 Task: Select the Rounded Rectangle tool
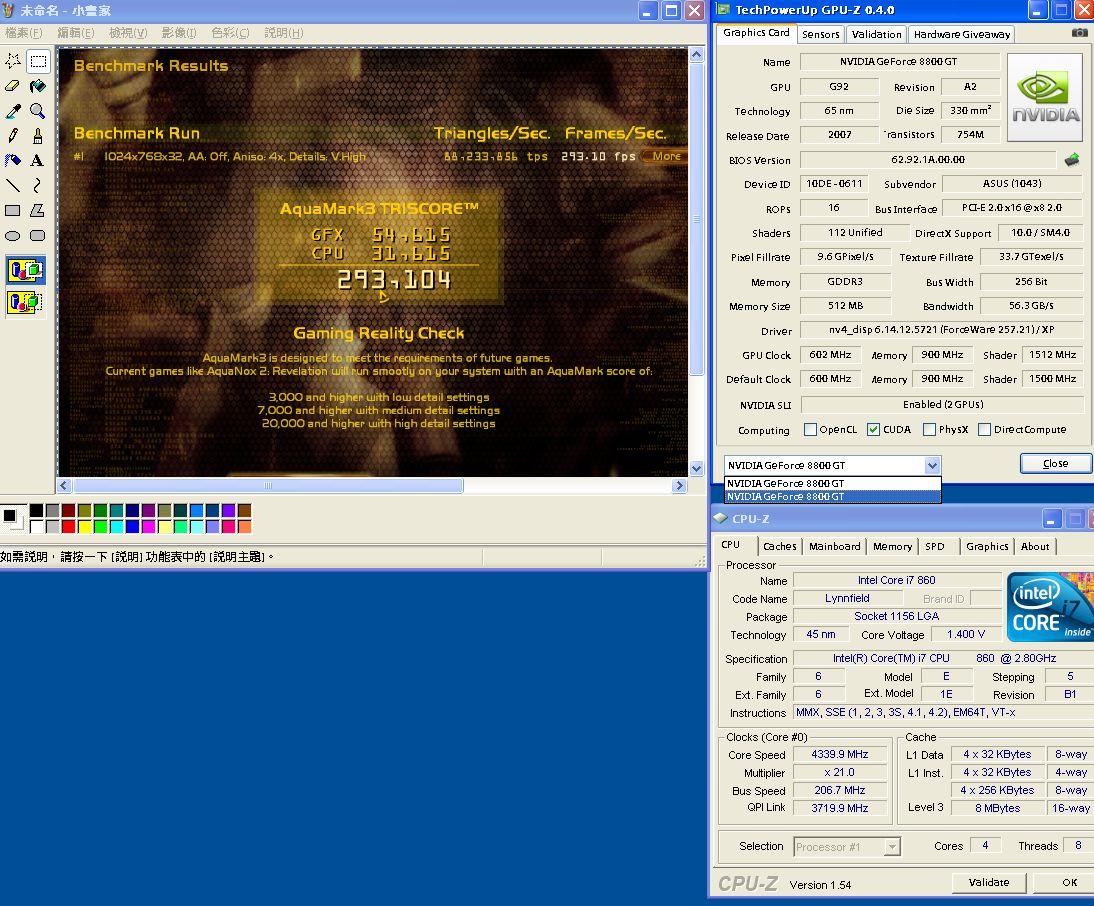pyautogui.click(x=38, y=235)
